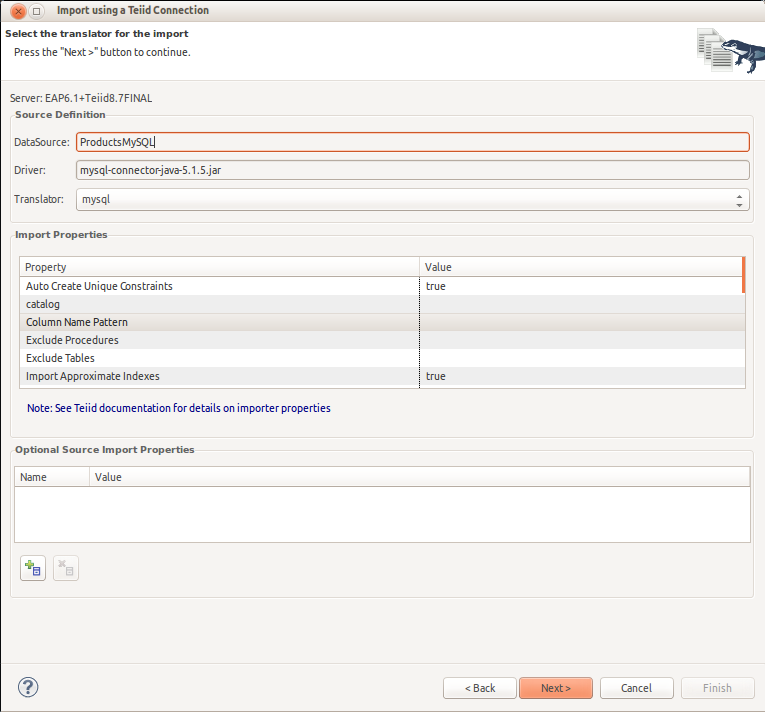Select the Auto Create Unique Constraints row
Screen dimensions: 765x712
(220, 286)
